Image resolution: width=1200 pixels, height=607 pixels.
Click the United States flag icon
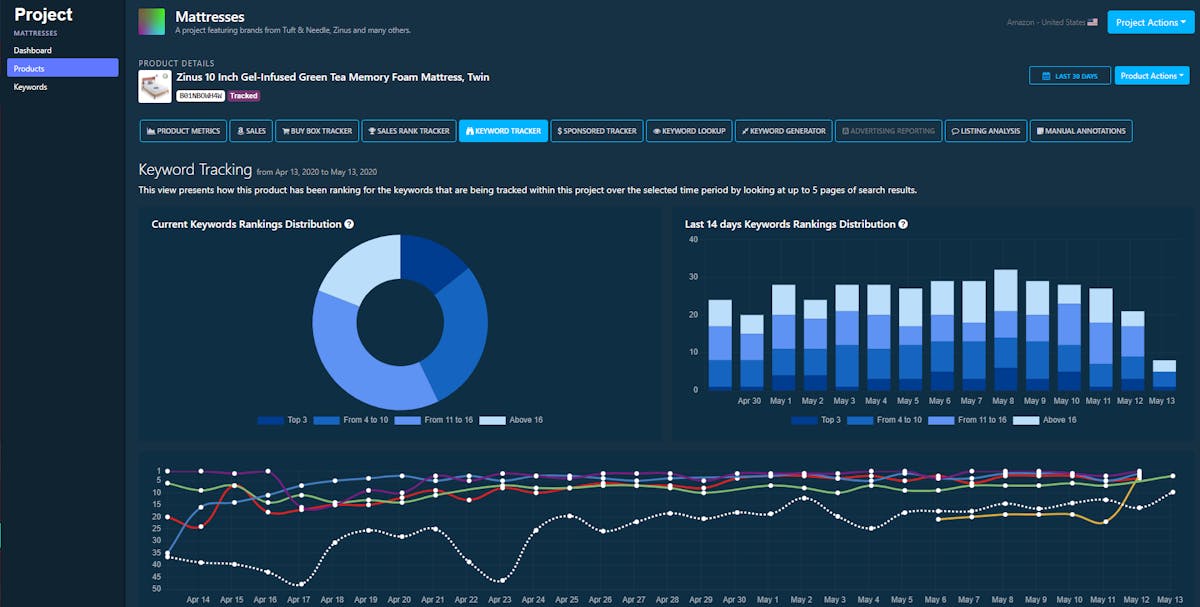[x=1093, y=22]
